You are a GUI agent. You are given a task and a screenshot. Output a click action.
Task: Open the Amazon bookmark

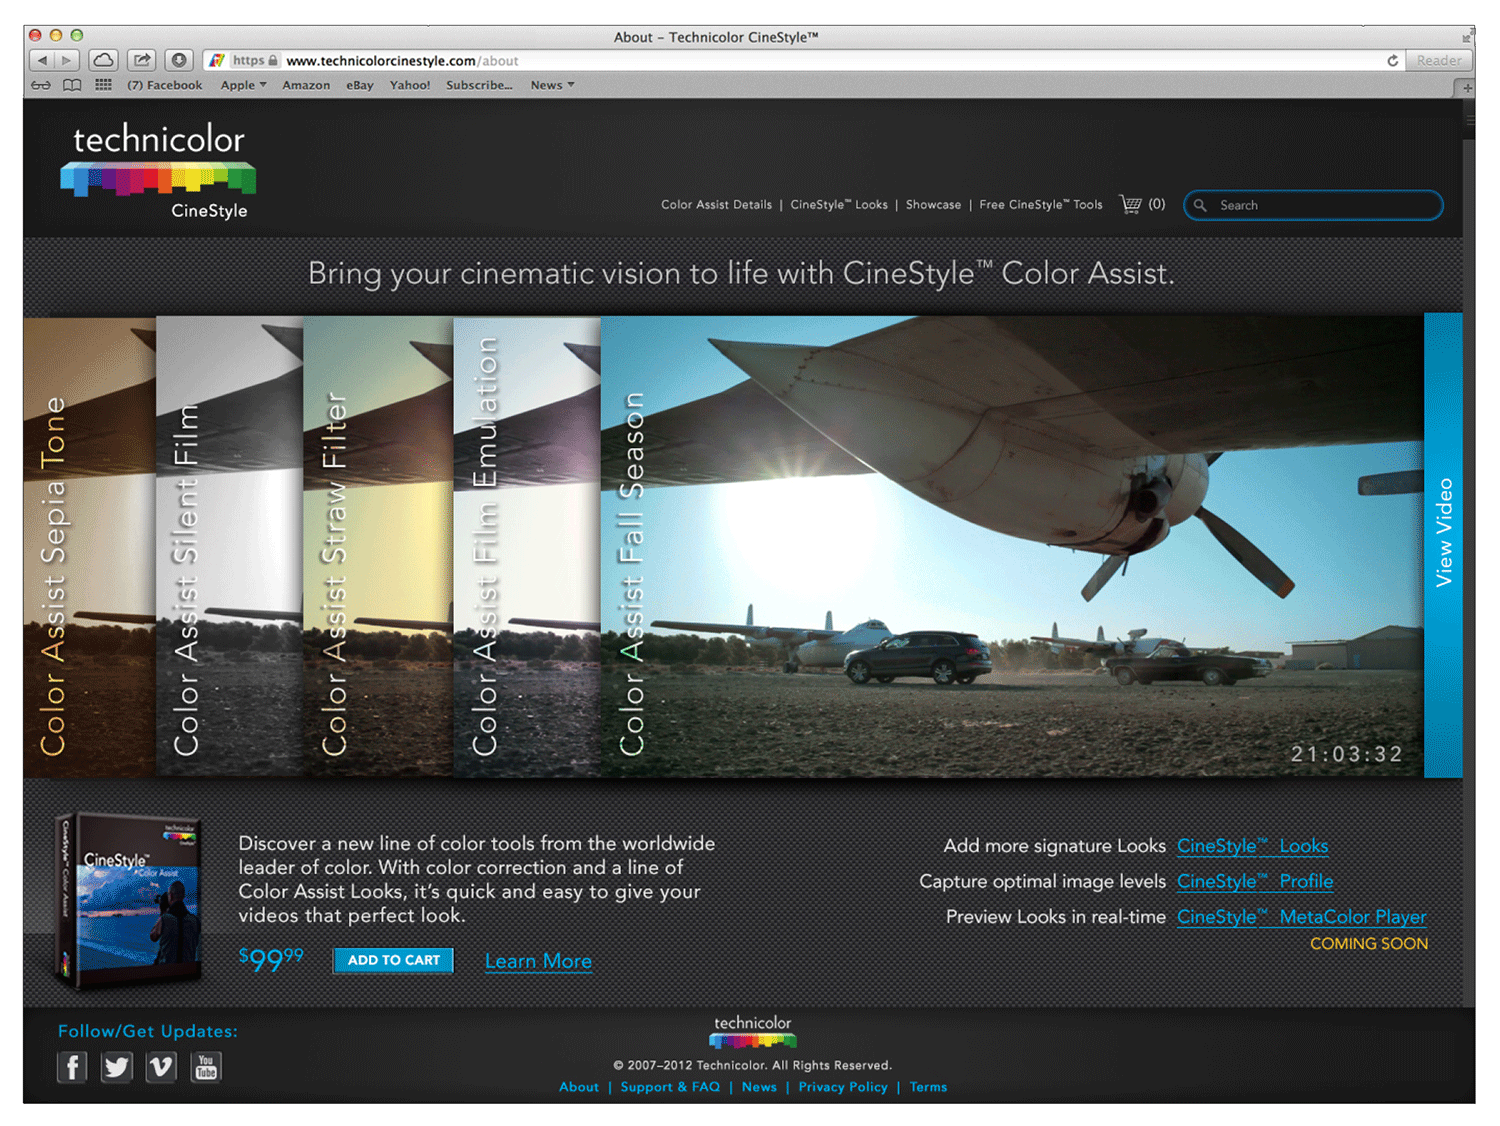click(x=306, y=85)
